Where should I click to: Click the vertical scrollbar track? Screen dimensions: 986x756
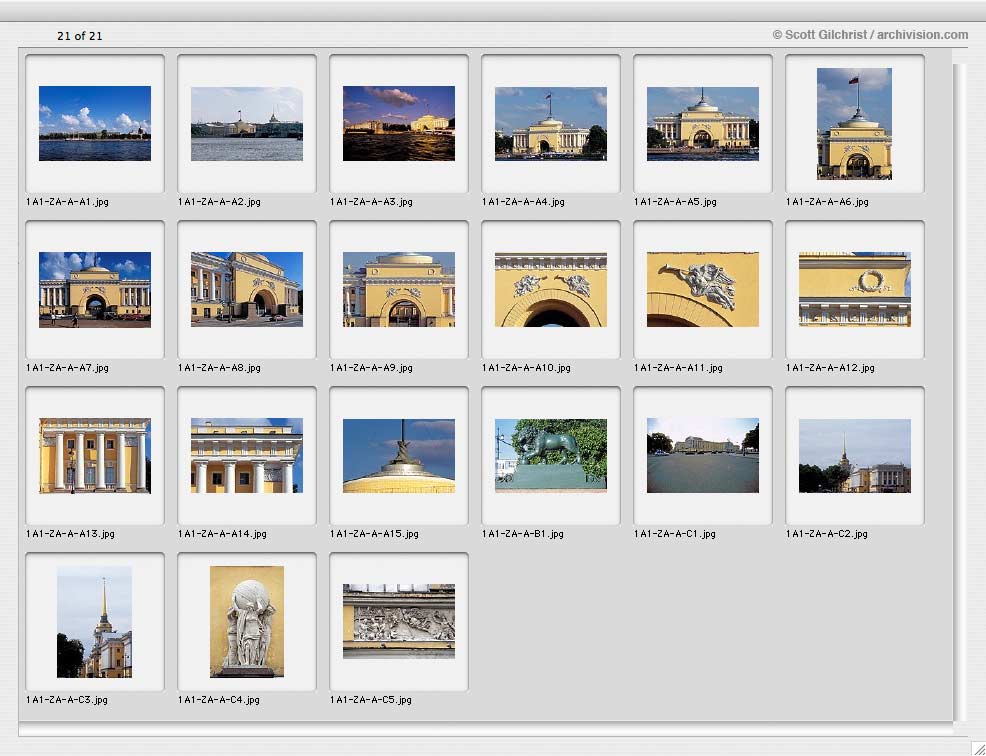[x=960, y=392]
